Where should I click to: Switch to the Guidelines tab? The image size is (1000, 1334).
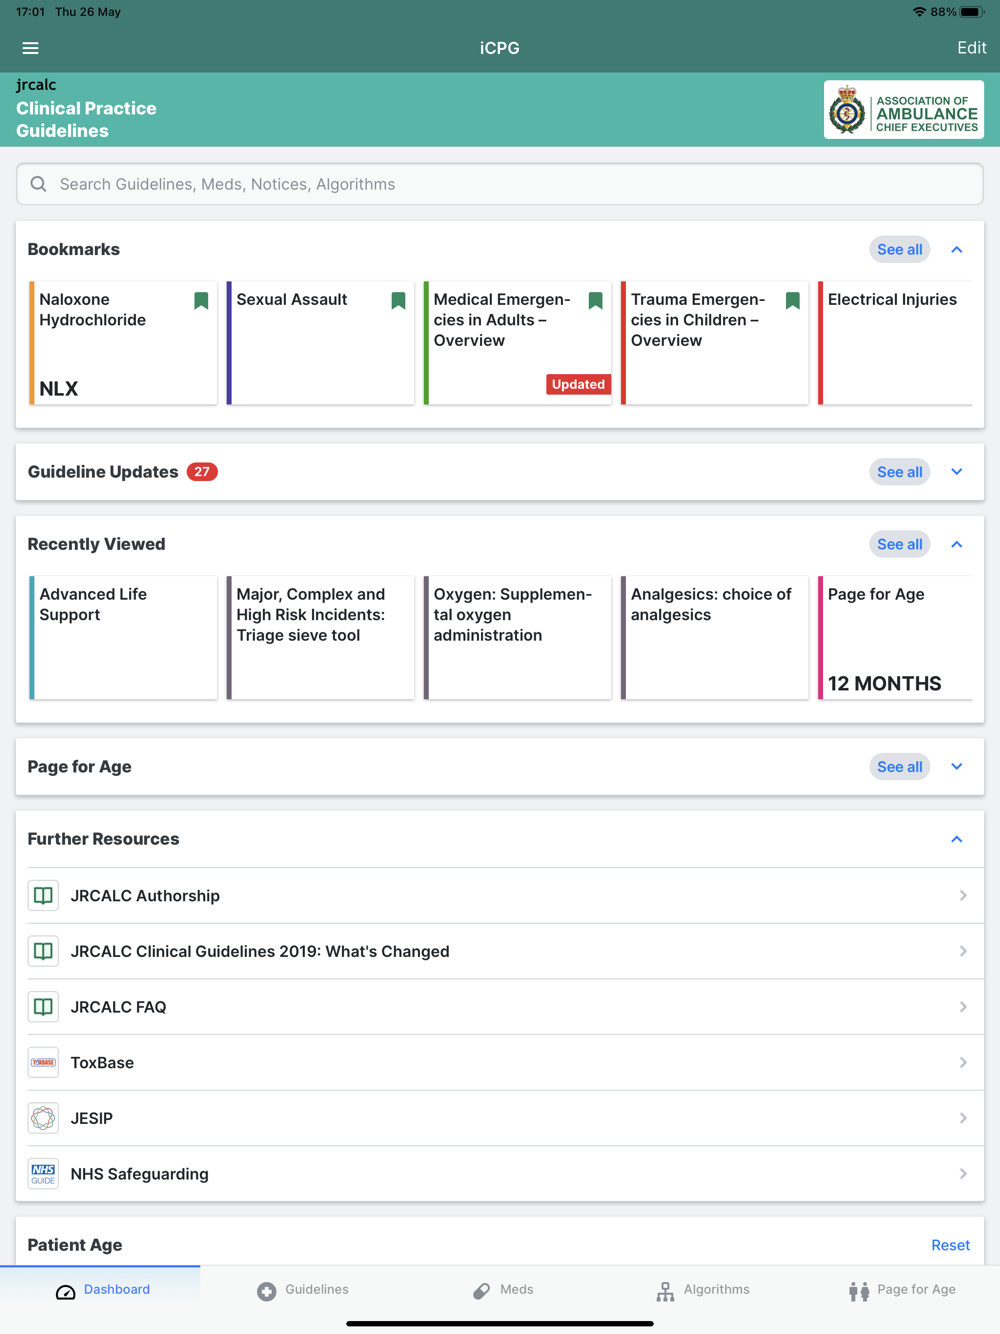pyautogui.click(x=303, y=1290)
